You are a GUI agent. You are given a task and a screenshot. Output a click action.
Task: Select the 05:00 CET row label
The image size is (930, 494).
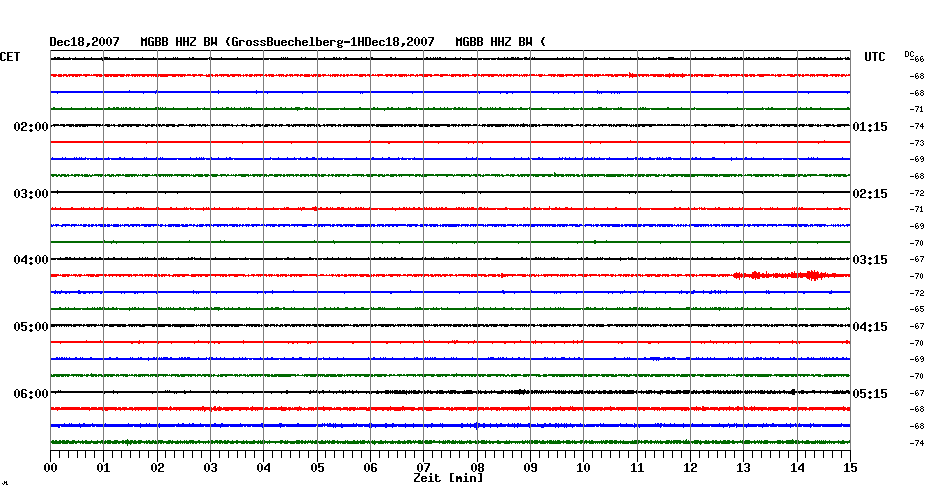31,327
